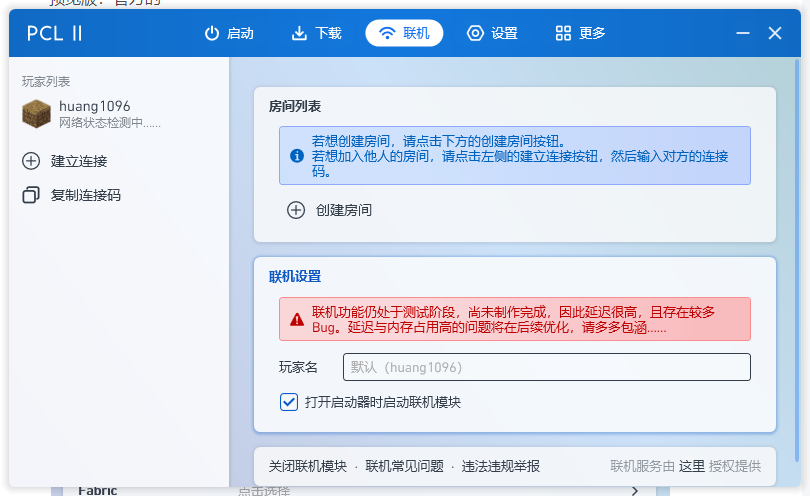Click the wifi icon on 联机 tab

click(387, 33)
